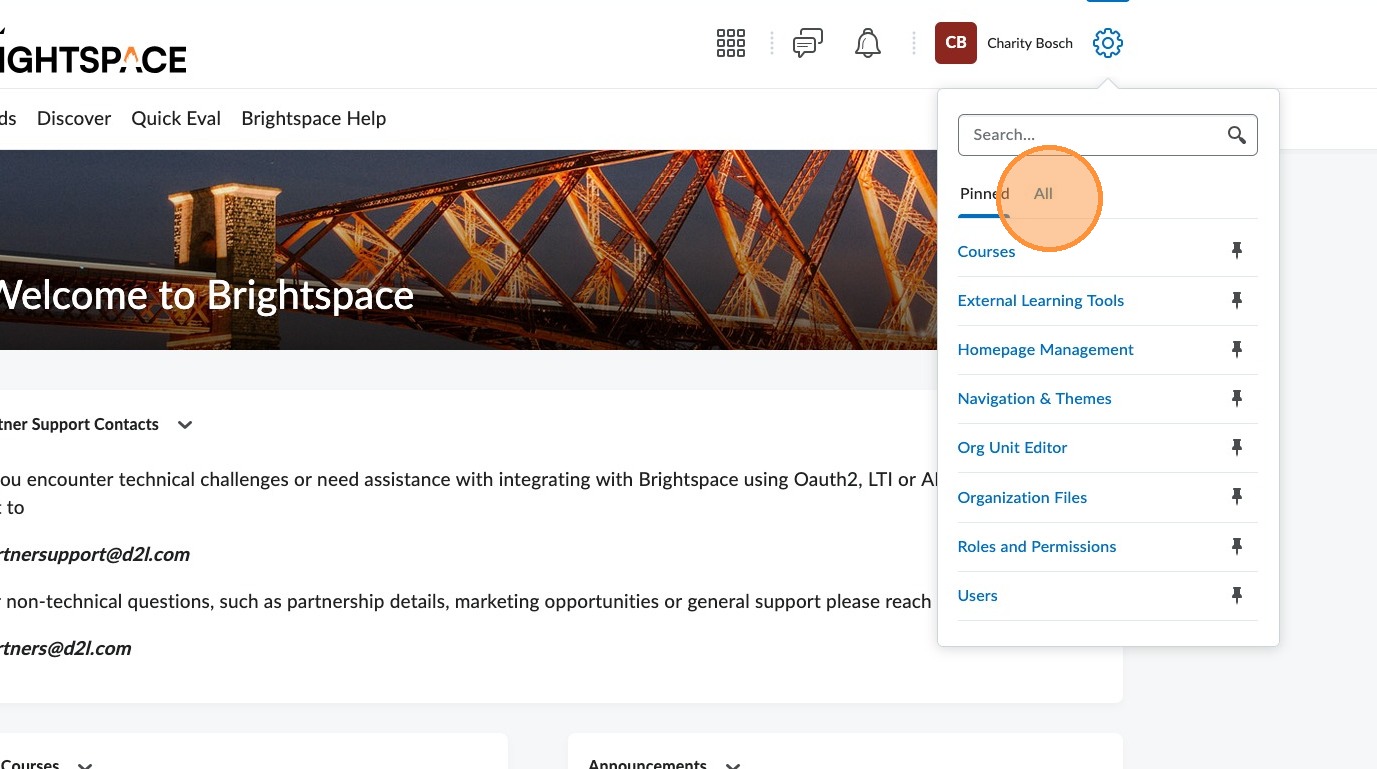The image size is (1377, 769).
Task: Open the Organization Files link
Action: 1022,497
